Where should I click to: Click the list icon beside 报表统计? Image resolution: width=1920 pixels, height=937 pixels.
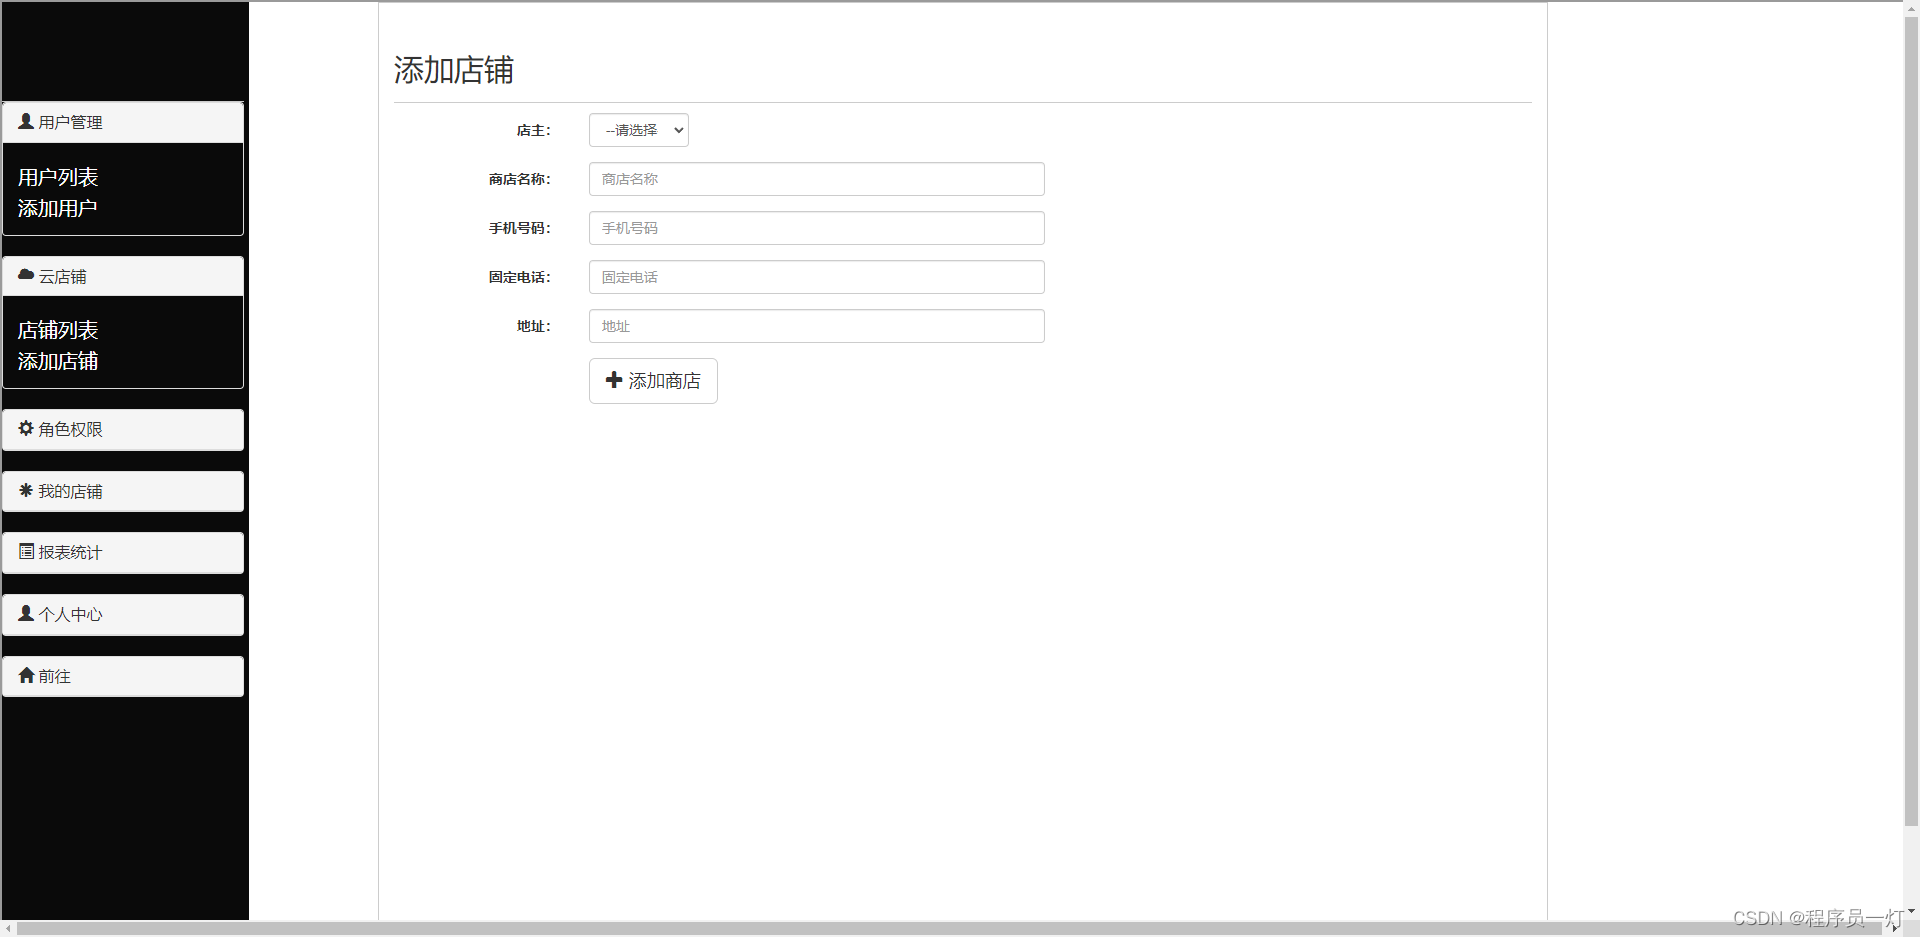pyautogui.click(x=26, y=551)
